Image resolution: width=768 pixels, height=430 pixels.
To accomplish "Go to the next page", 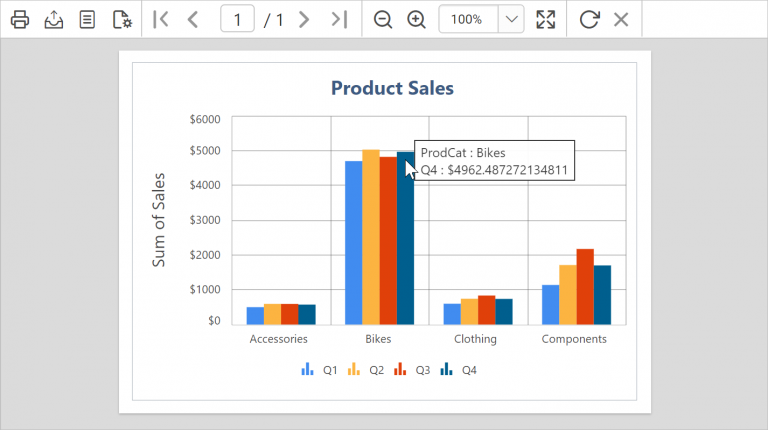I will pyautogui.click(x=305, y=19).
